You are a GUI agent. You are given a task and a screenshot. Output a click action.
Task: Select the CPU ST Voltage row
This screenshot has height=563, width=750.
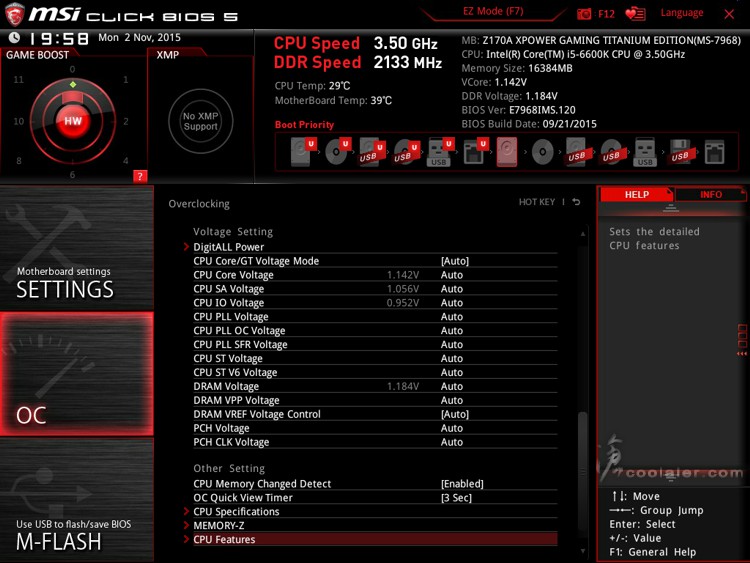tap(375, 358)
